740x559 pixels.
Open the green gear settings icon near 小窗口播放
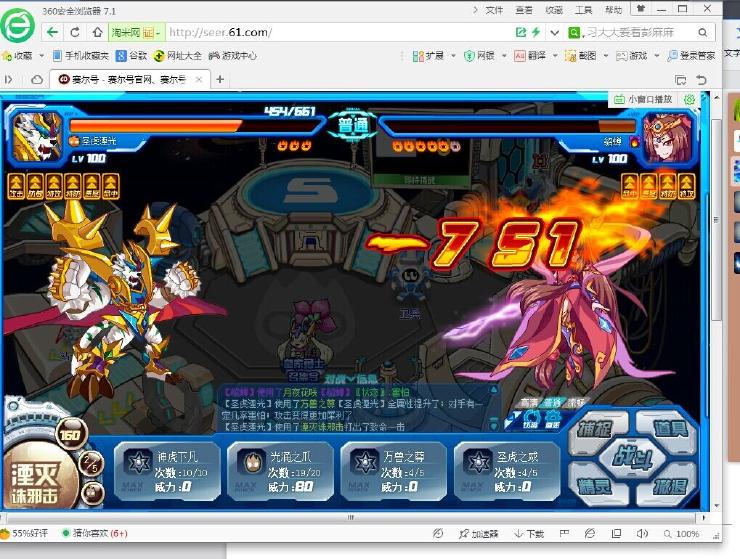tap(690, 100)
